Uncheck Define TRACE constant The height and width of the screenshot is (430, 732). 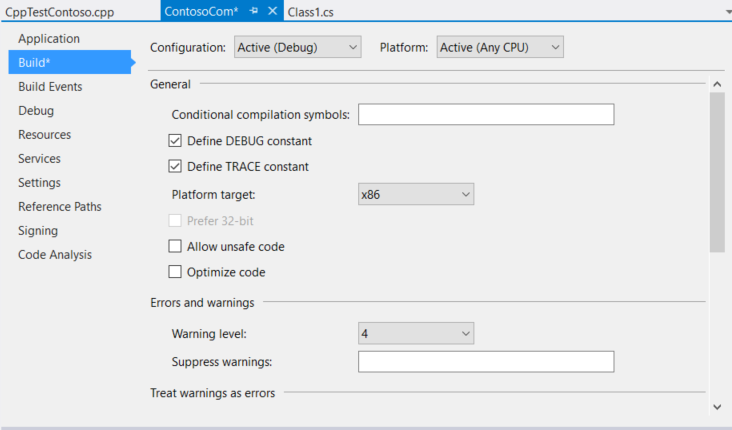176,167
